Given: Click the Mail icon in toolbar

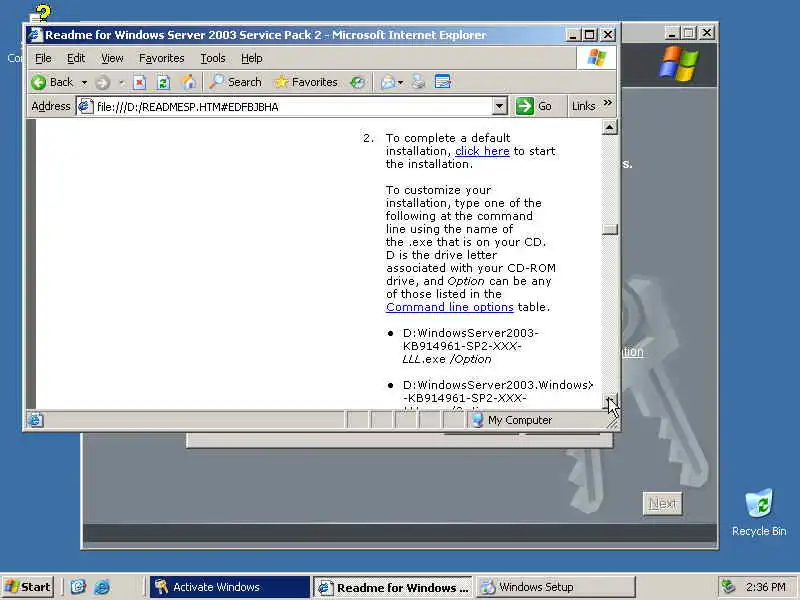Looking at the screenshot, I should click(x=388, y=82).
